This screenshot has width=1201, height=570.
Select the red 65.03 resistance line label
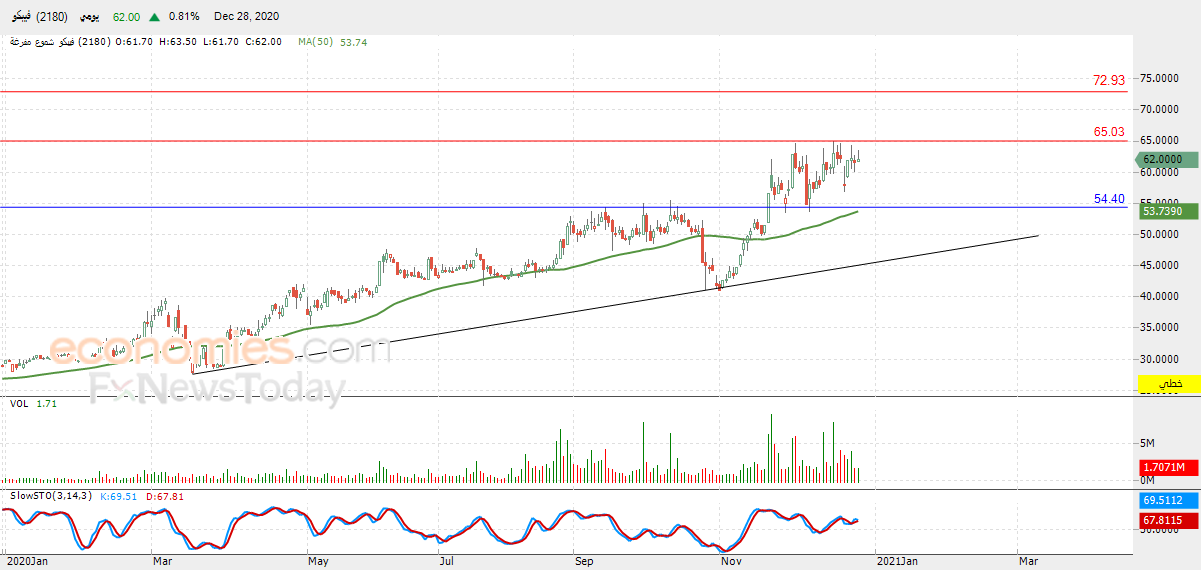point(1109,132)
